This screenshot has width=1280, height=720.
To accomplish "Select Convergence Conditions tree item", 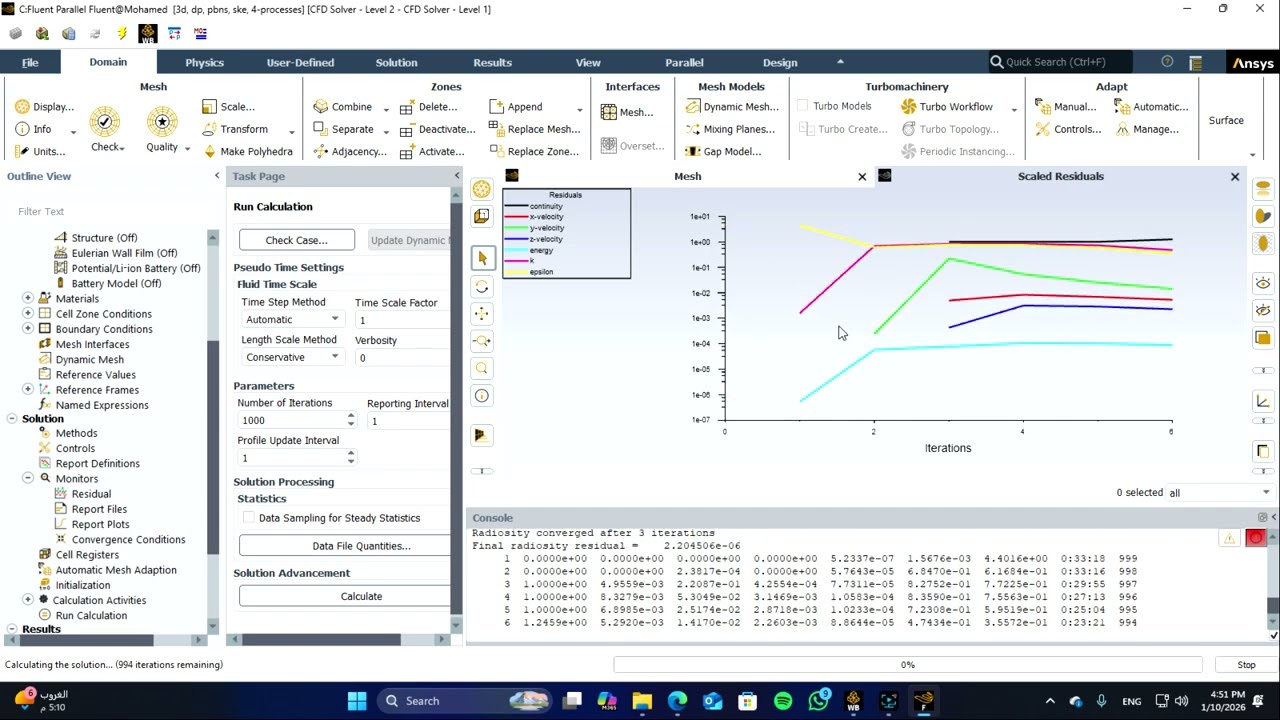I will click(128, 540).
